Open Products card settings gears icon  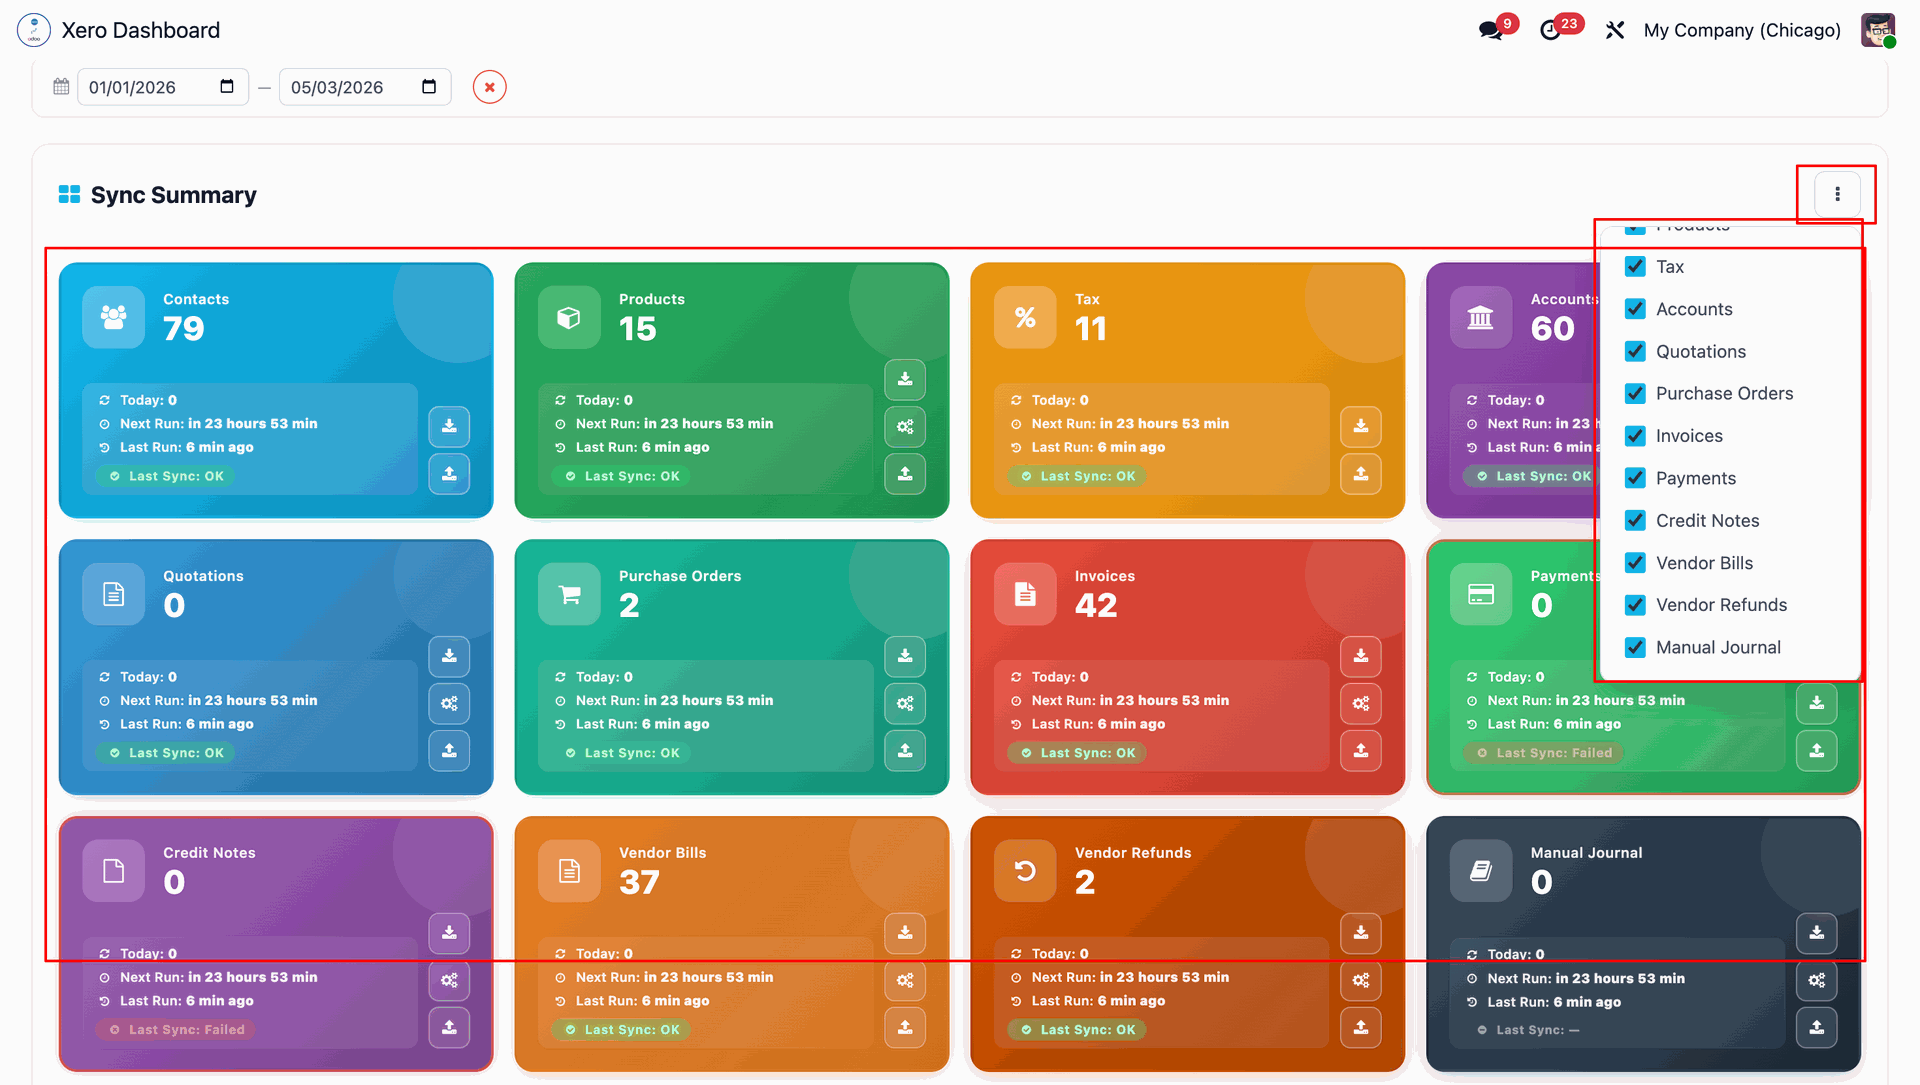click(x=905, y=427)
